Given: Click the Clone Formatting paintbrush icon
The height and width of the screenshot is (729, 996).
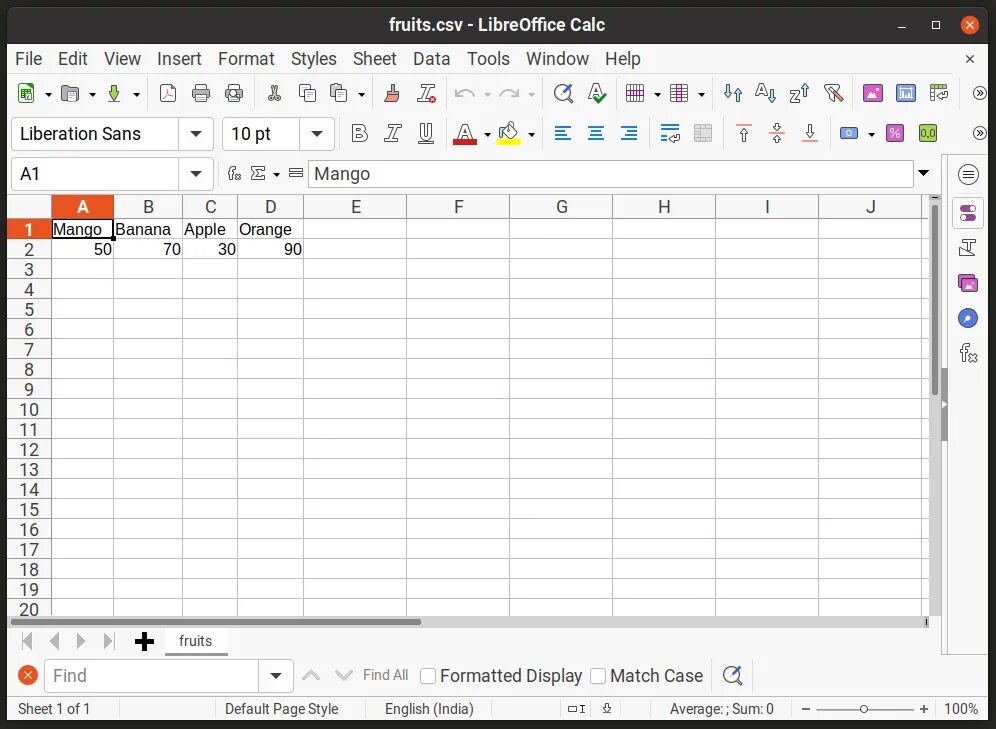Looking at the screenshot, I should coord(393,93).
